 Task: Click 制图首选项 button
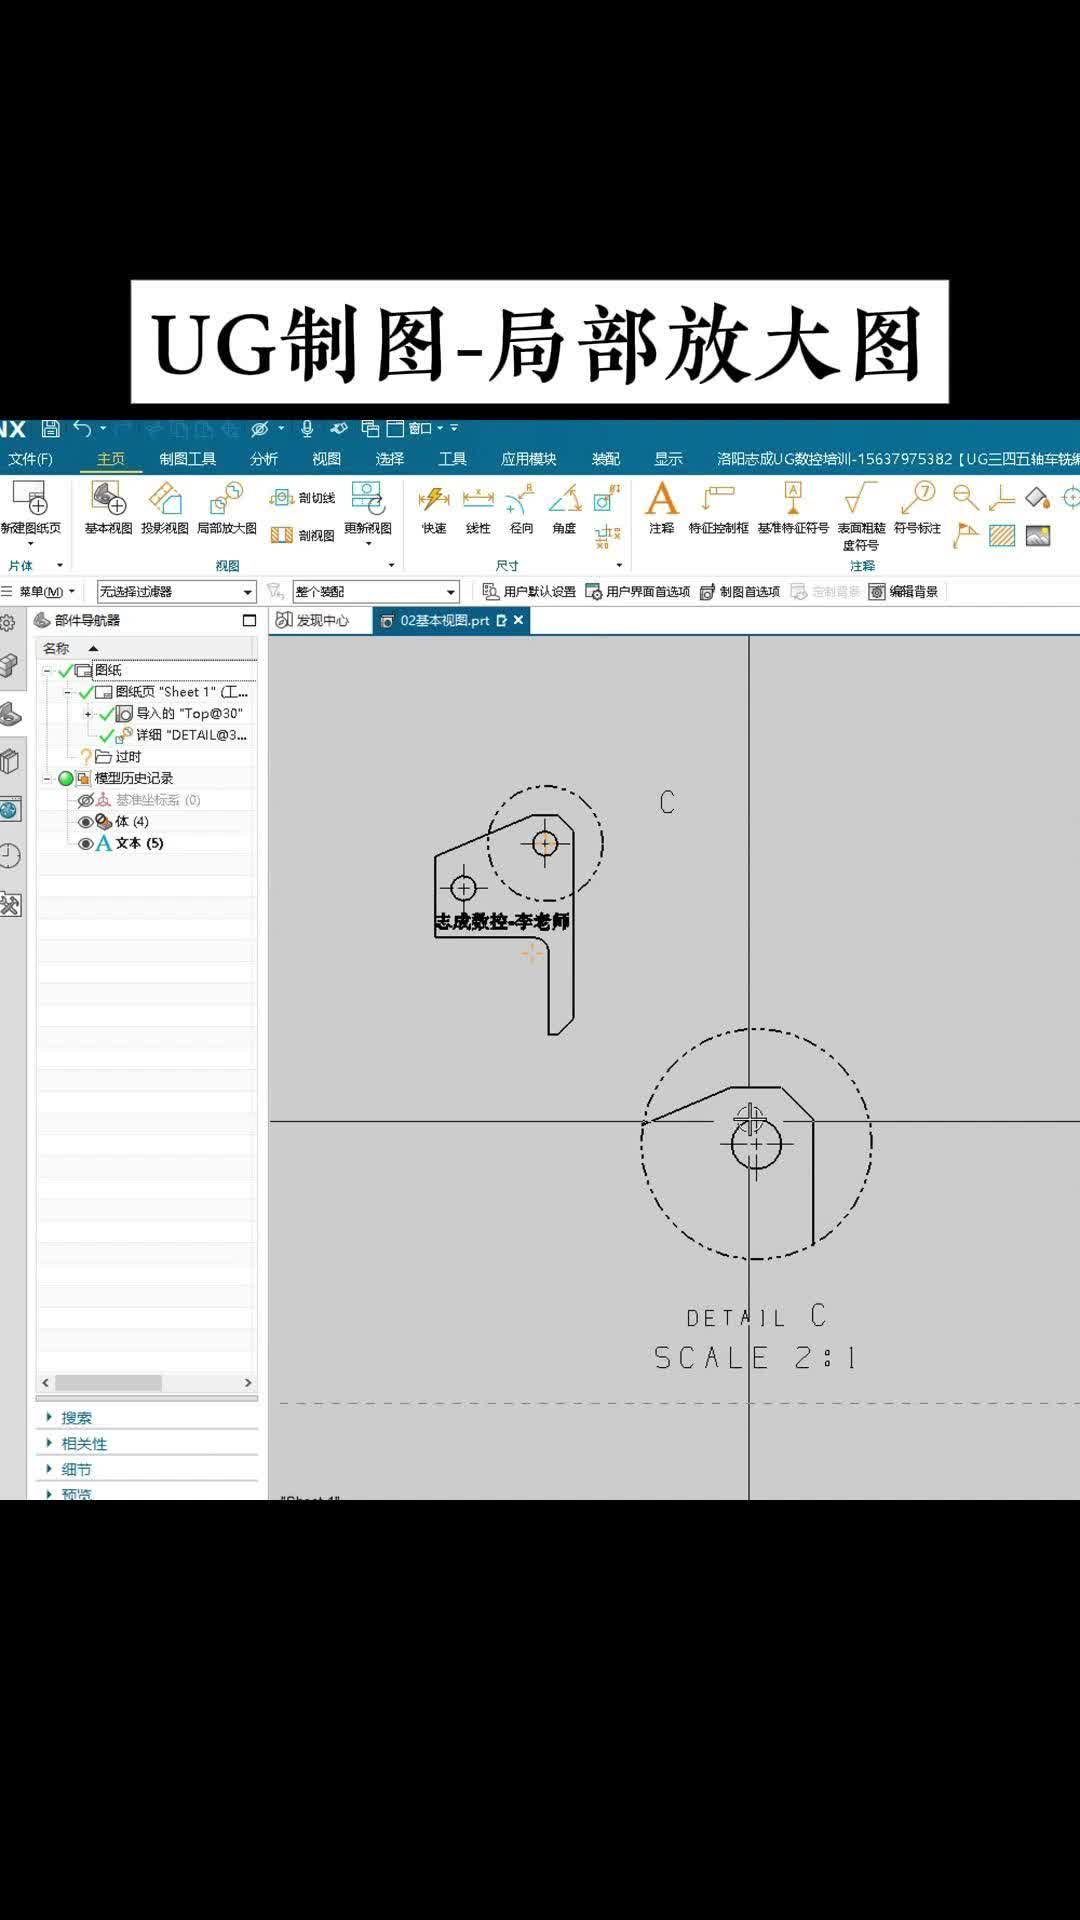point(740,592)
